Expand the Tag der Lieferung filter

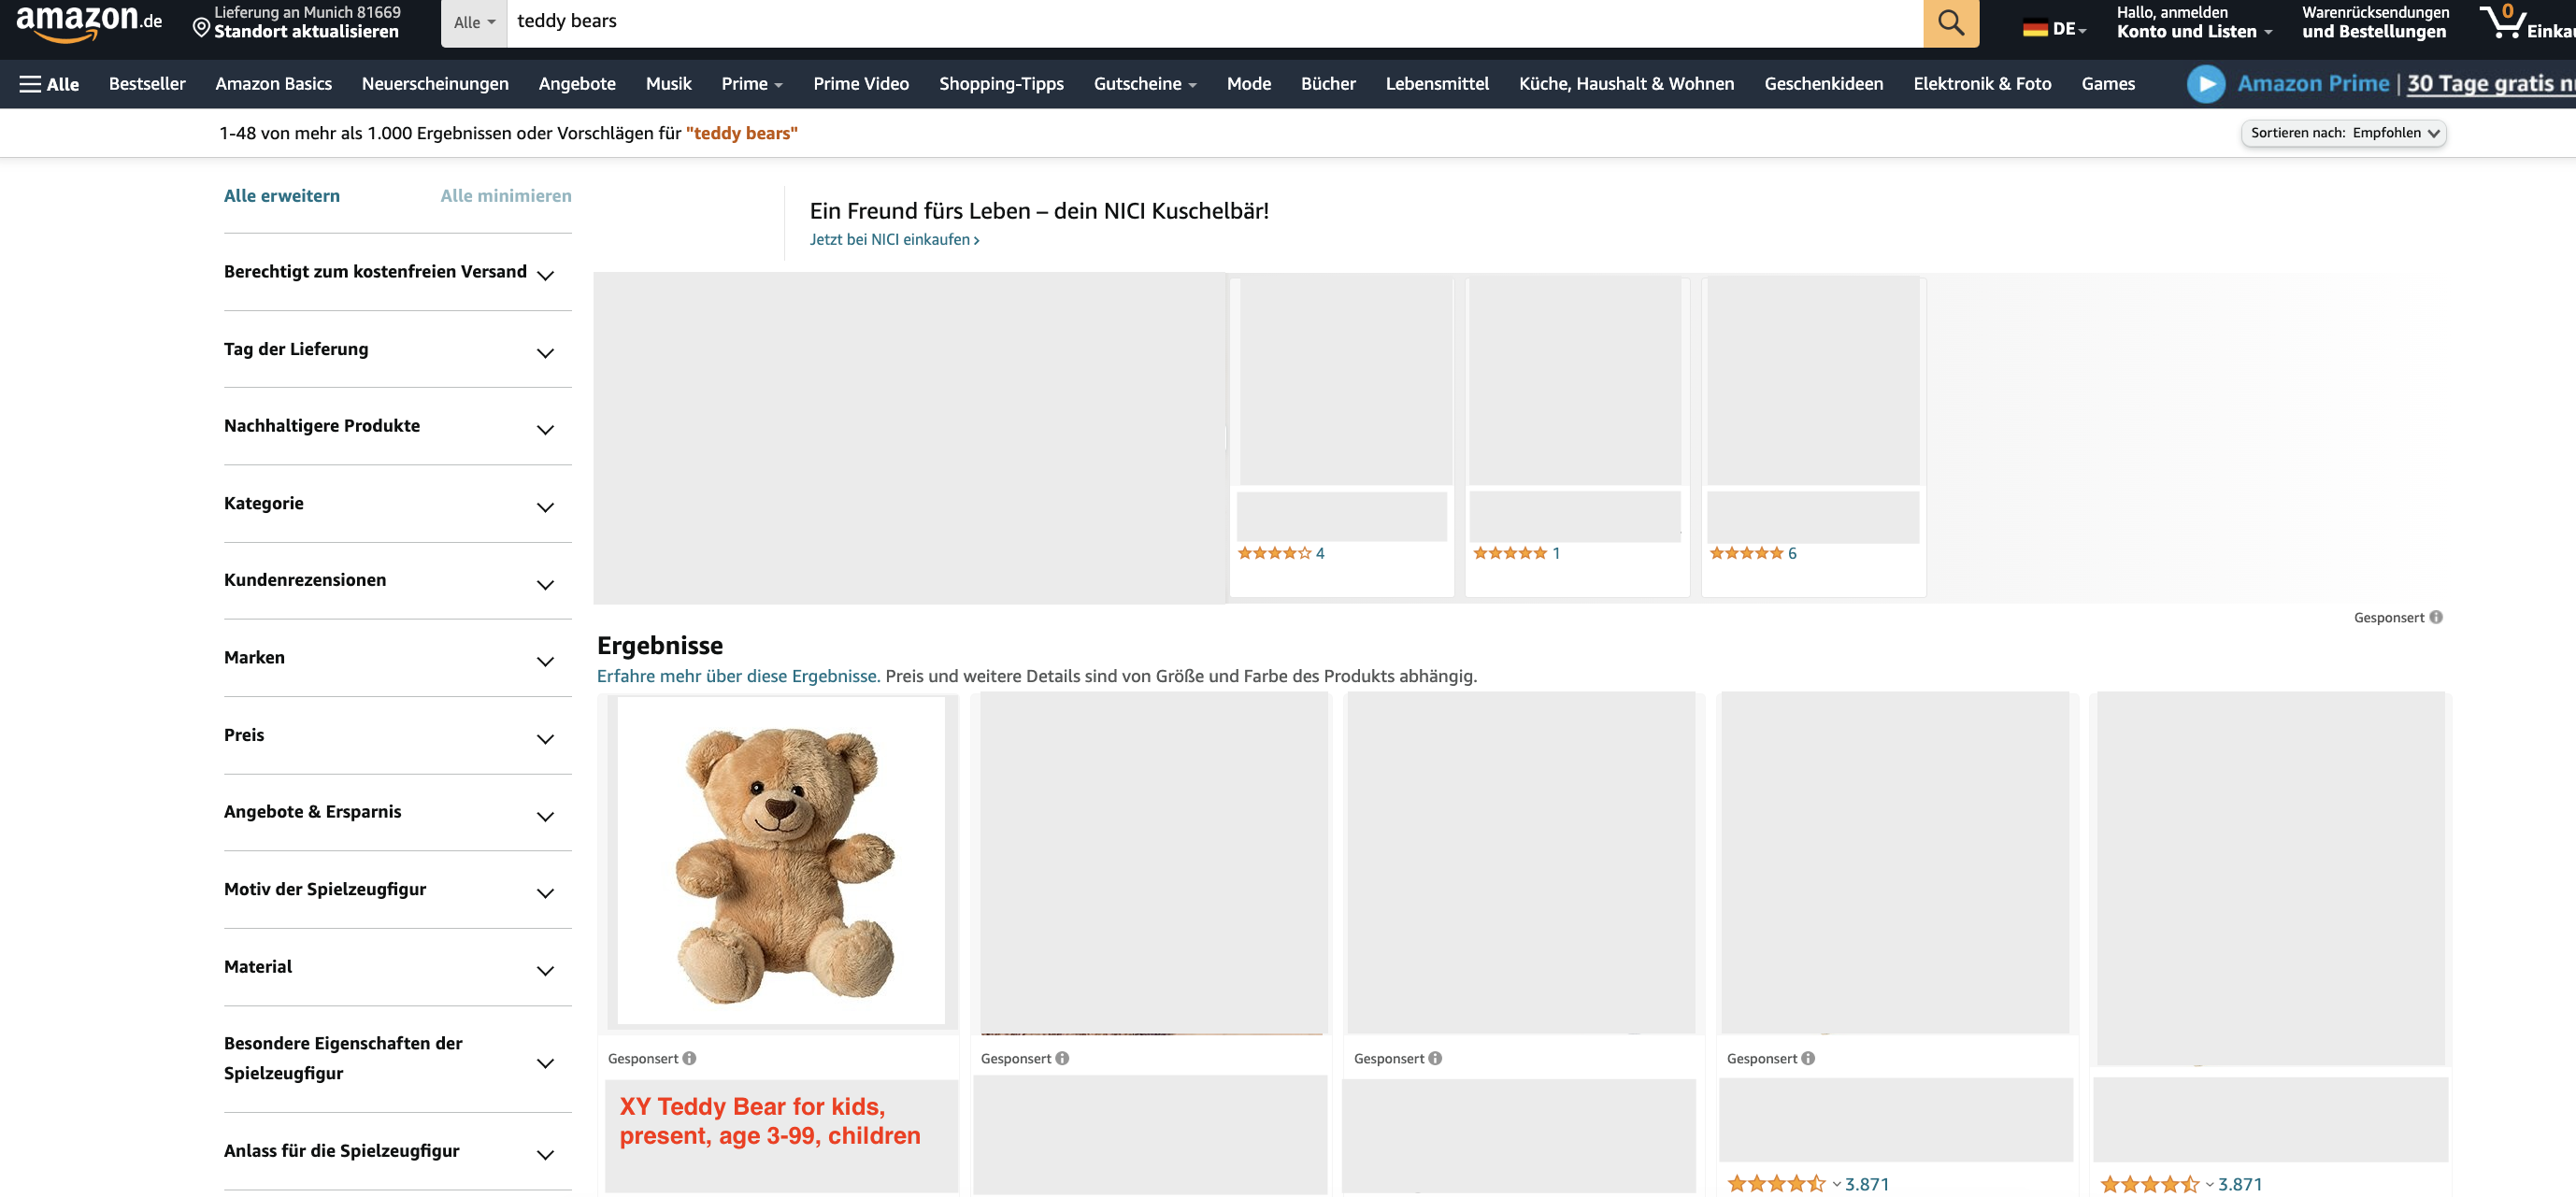398,350
